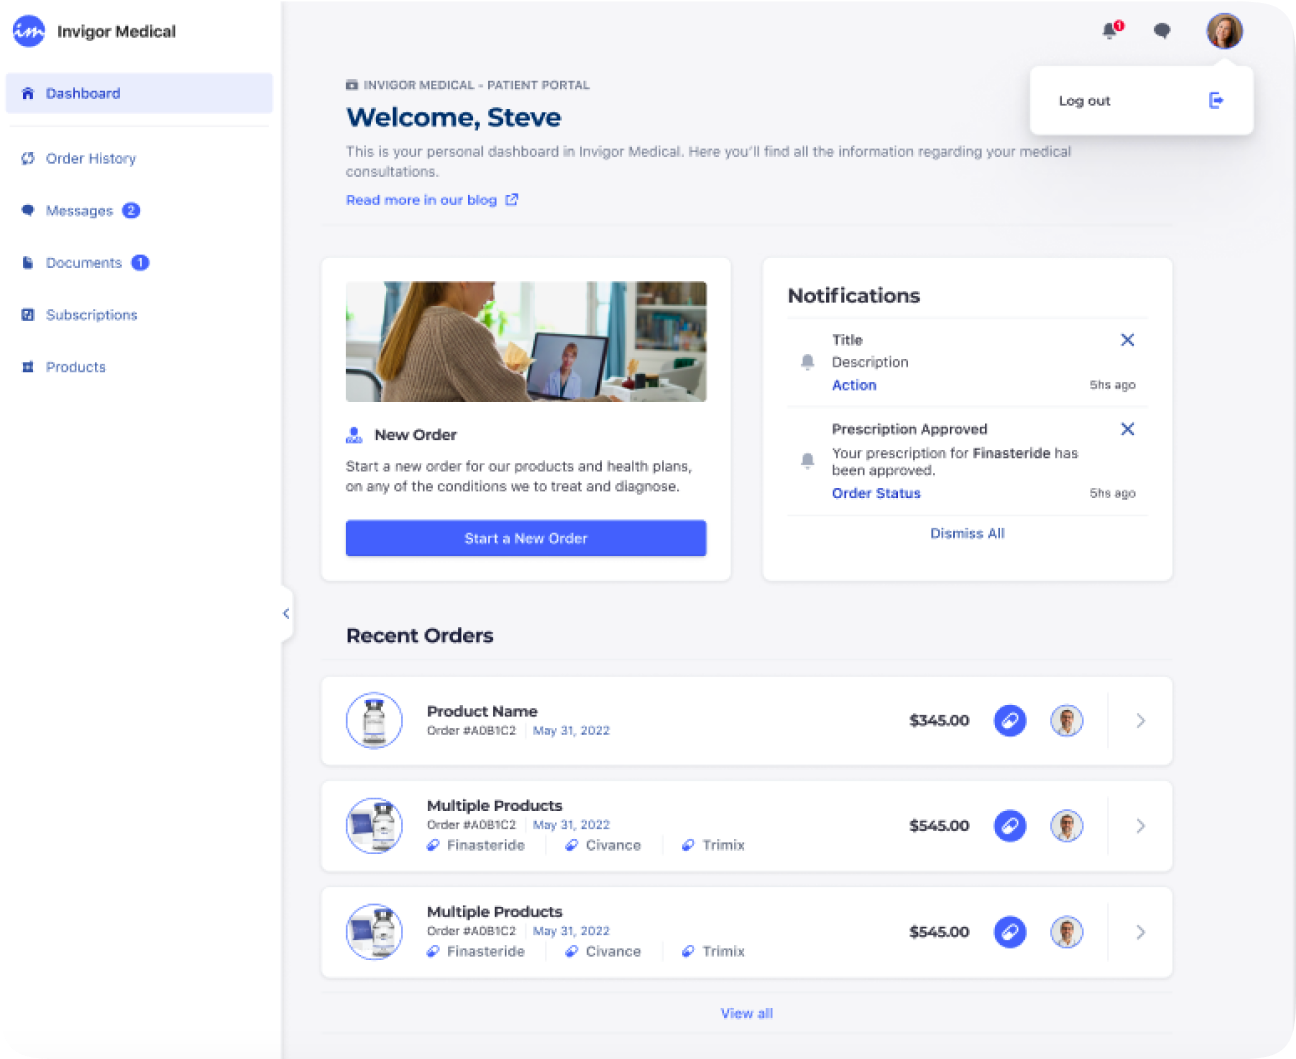Click the telehealth consultation photo
Image resolution: width=1296 pixels, height=1059 pixels.
(x=526, y=341)
